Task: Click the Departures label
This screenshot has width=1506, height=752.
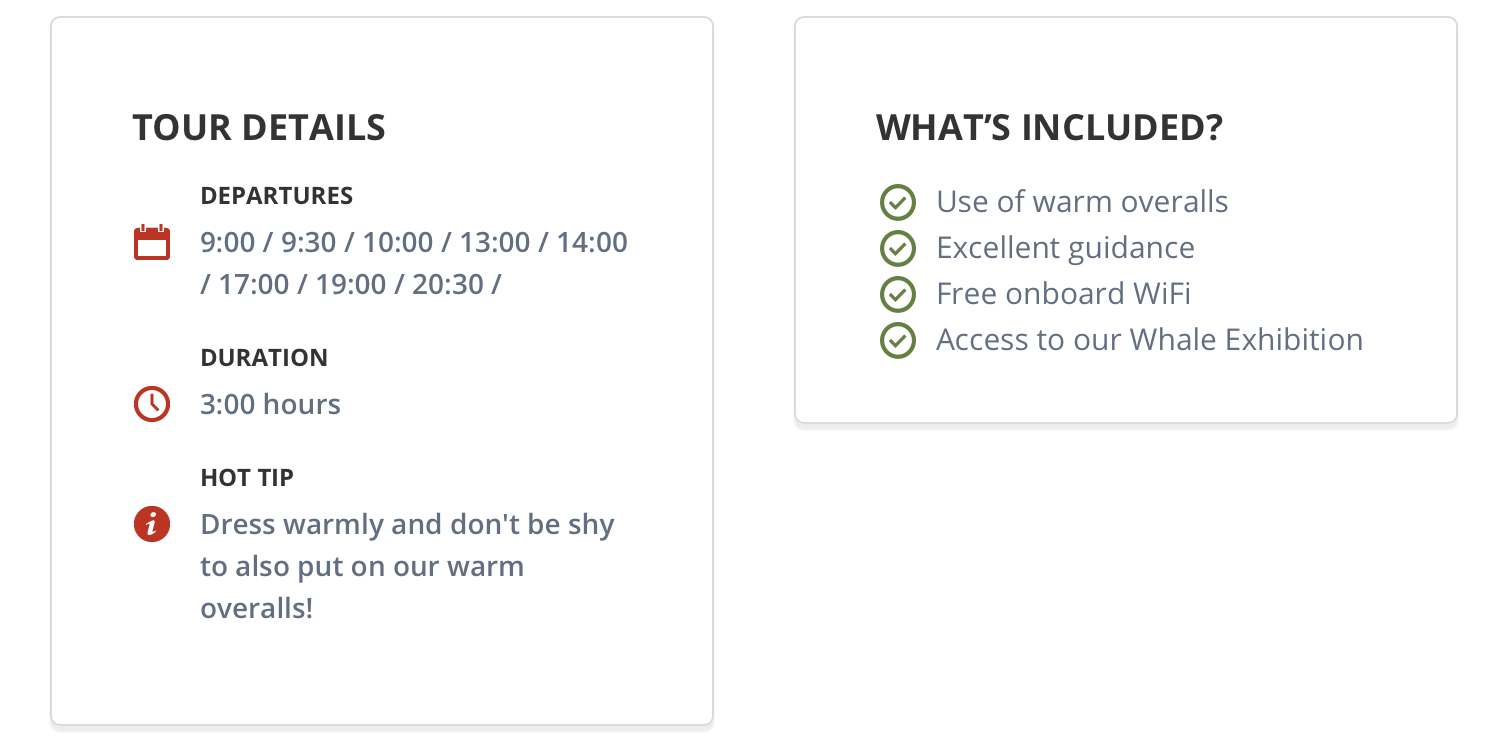Action: coord(277,195)
